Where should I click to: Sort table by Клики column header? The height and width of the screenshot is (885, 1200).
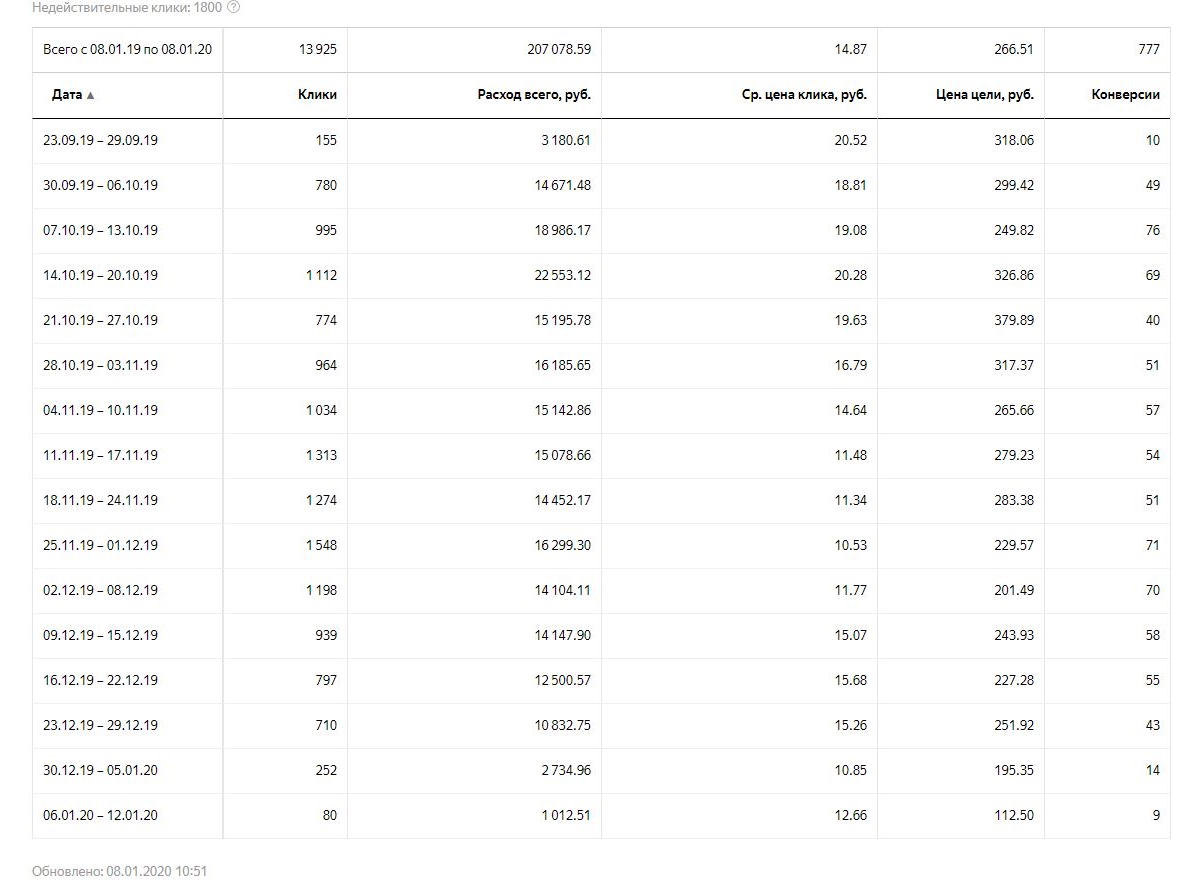317,95
